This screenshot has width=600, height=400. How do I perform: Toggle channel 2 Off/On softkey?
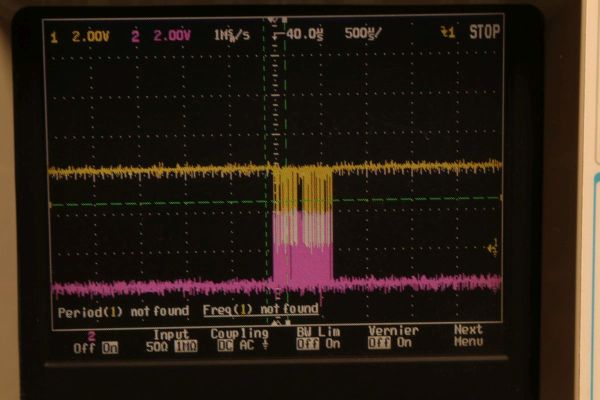click(x=95, y=342)
